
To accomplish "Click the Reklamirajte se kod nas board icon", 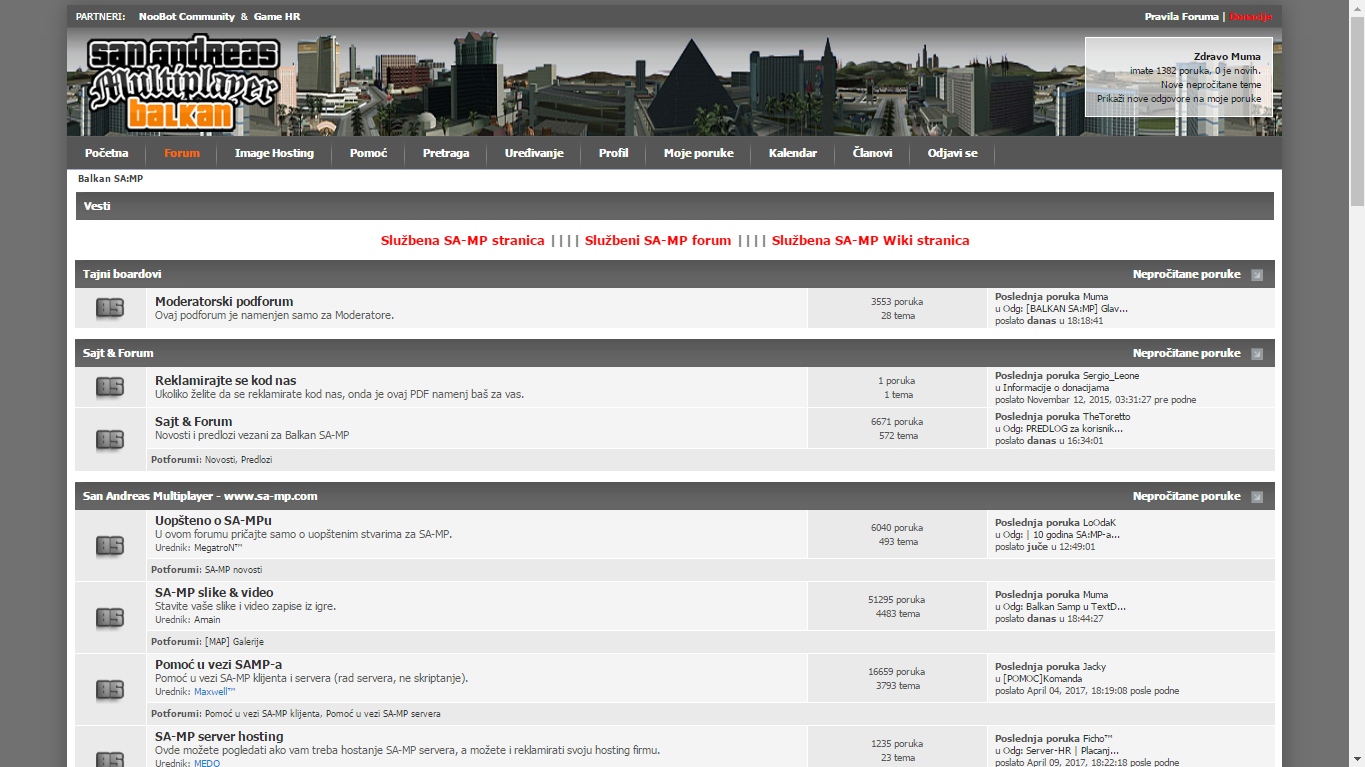I will pos(110,387).
